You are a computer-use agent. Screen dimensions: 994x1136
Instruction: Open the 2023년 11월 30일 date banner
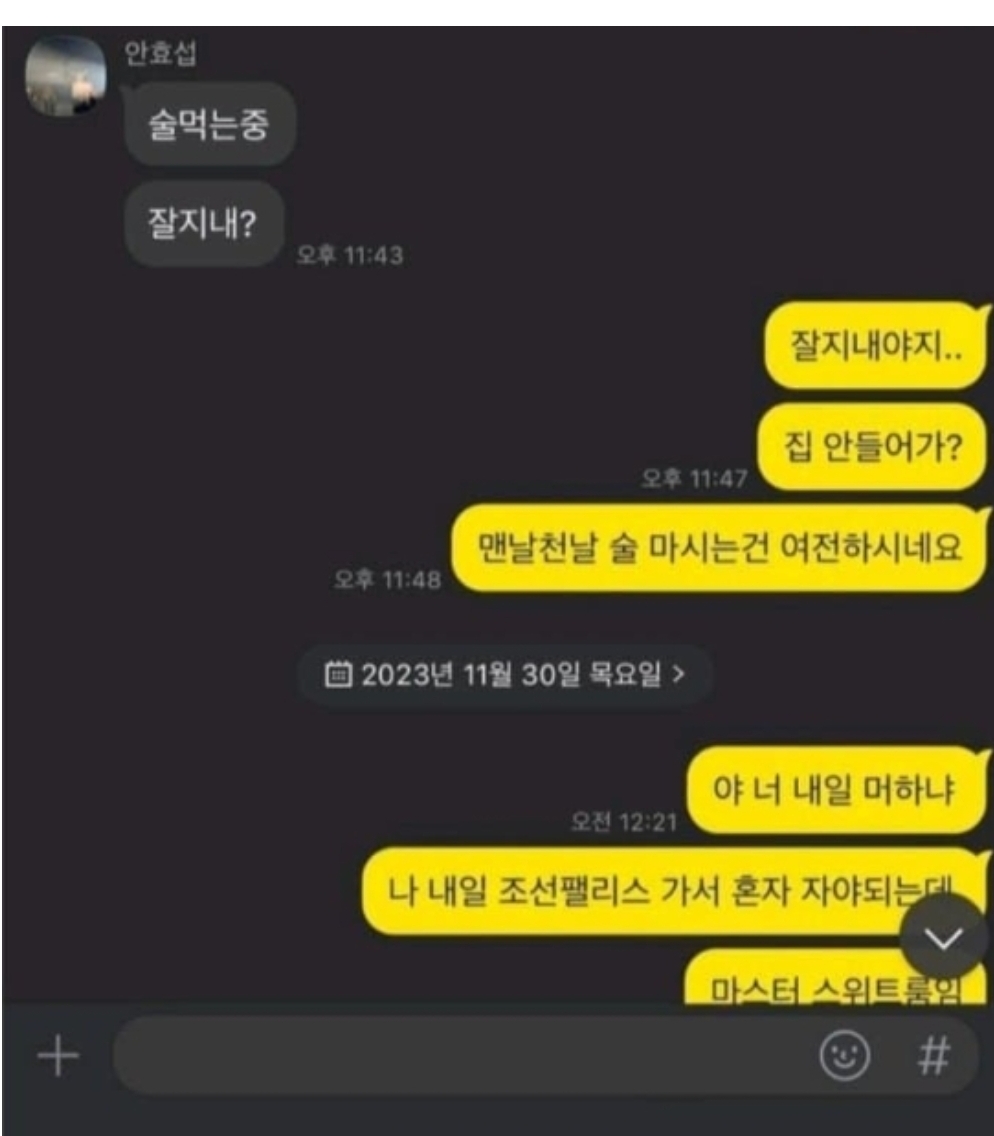(x=504, y=674)
